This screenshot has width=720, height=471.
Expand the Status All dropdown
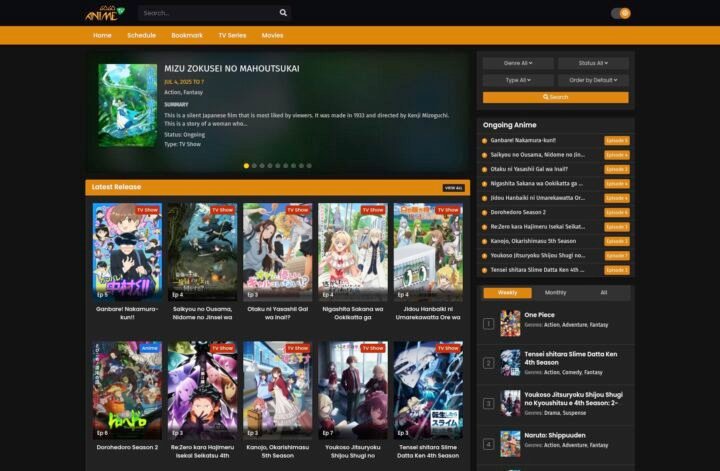[x=593, y=63]
